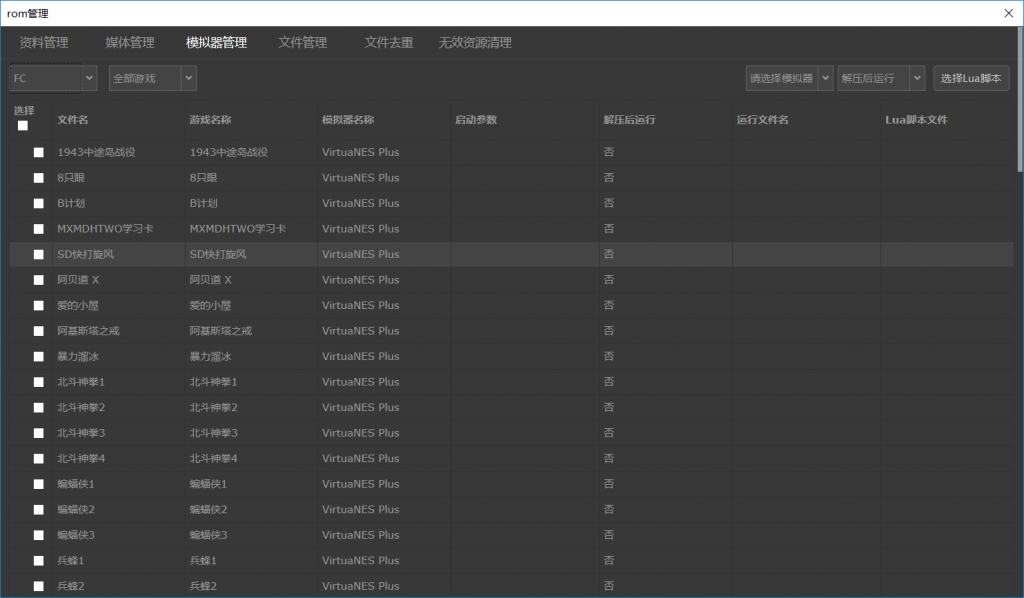
Task: Open the 媒体管理 tab
Action: (x=130, y=43)
